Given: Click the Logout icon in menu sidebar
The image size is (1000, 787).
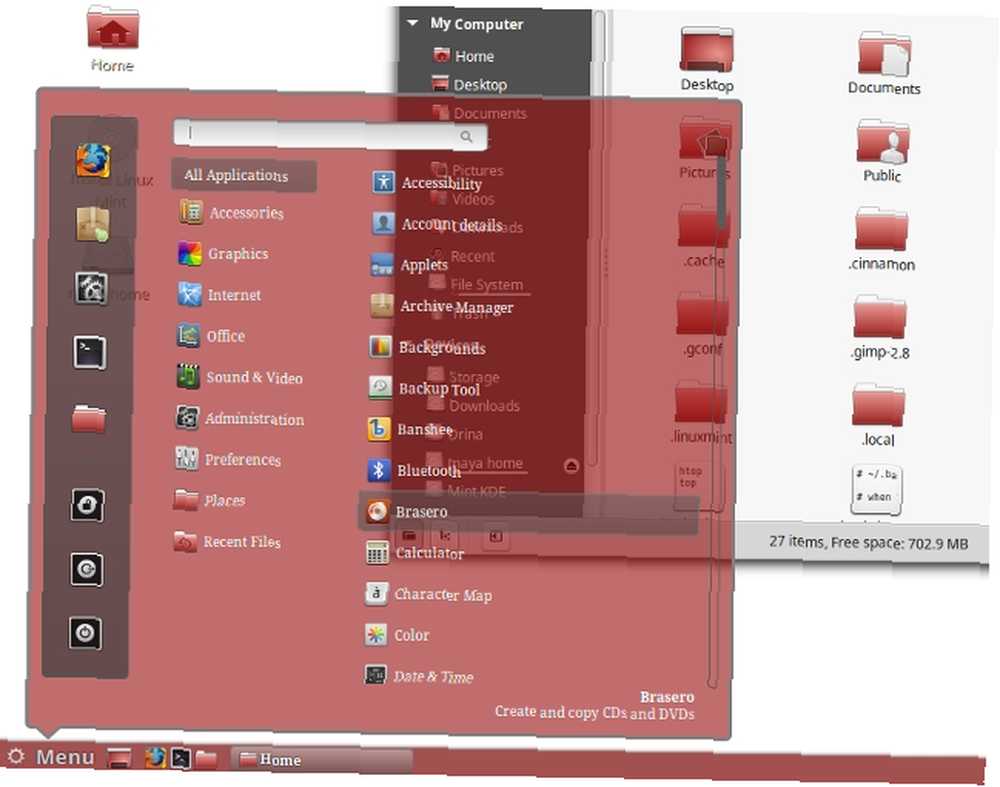Looking at the screenshot, I should coord(86,569).
